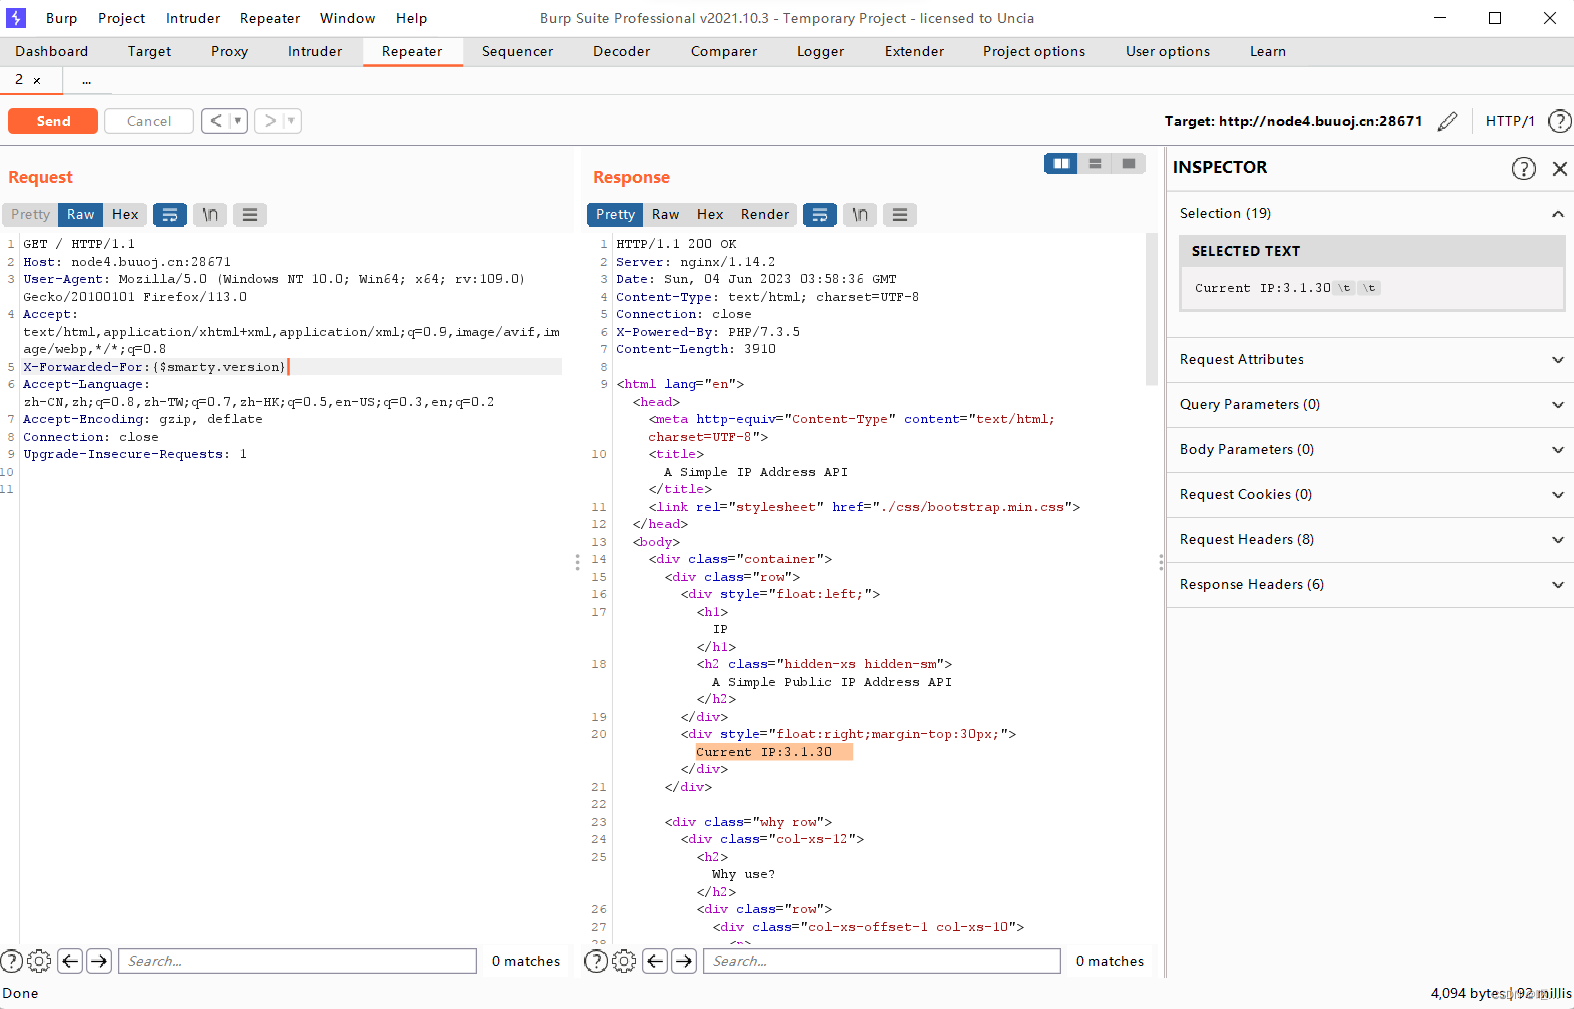
Task: Toggle request word wrap icon
Action: [170, 215]
